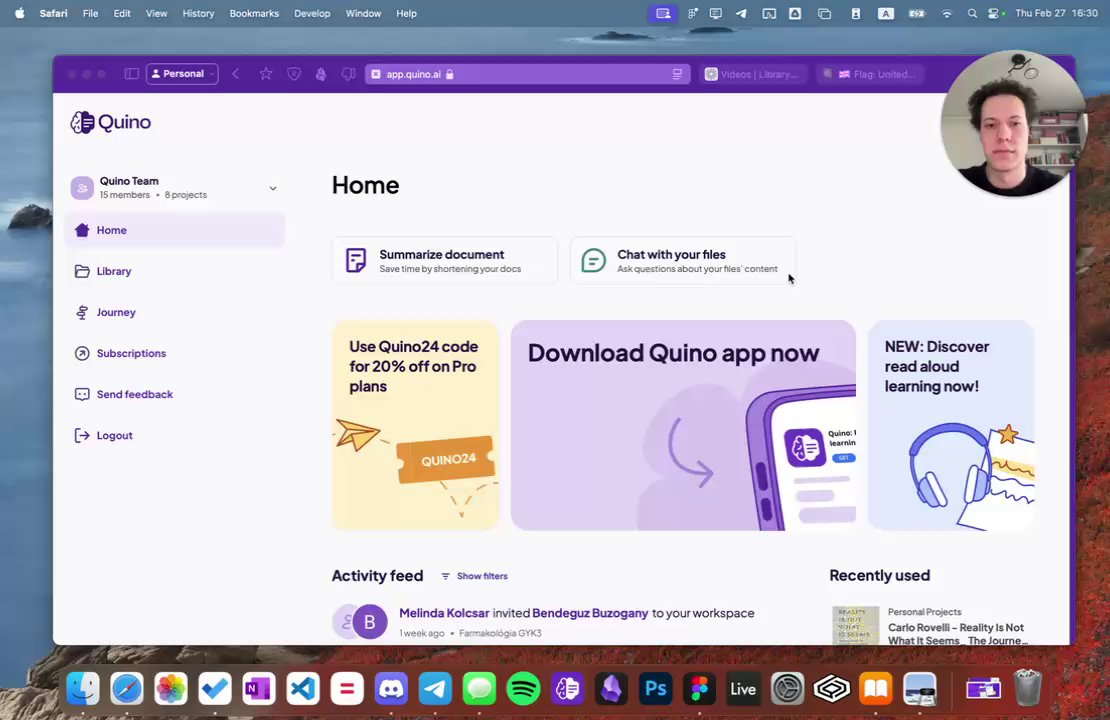The width and height of the screenshot is (1110, 720).
Task: Open Bendeguz Buzogany profile link
Action: pos(590,613)
